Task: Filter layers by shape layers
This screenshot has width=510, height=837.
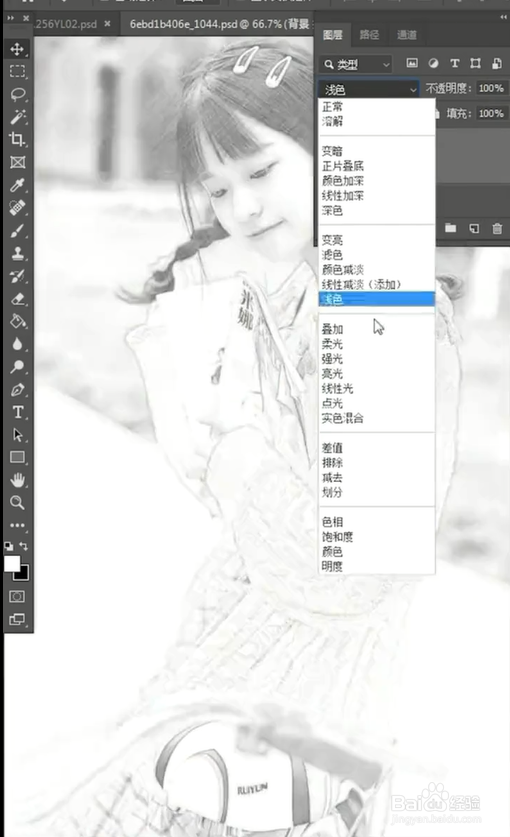Action: [475, 64]
